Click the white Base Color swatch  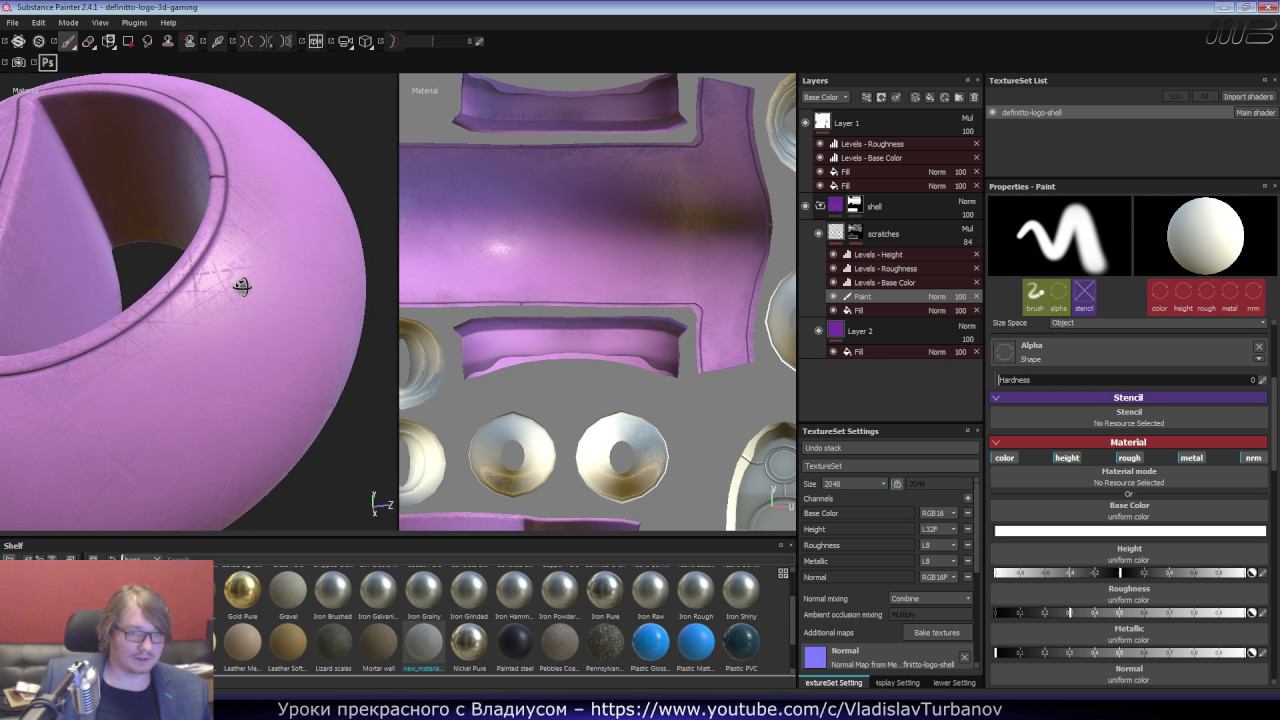[1129, 531]
